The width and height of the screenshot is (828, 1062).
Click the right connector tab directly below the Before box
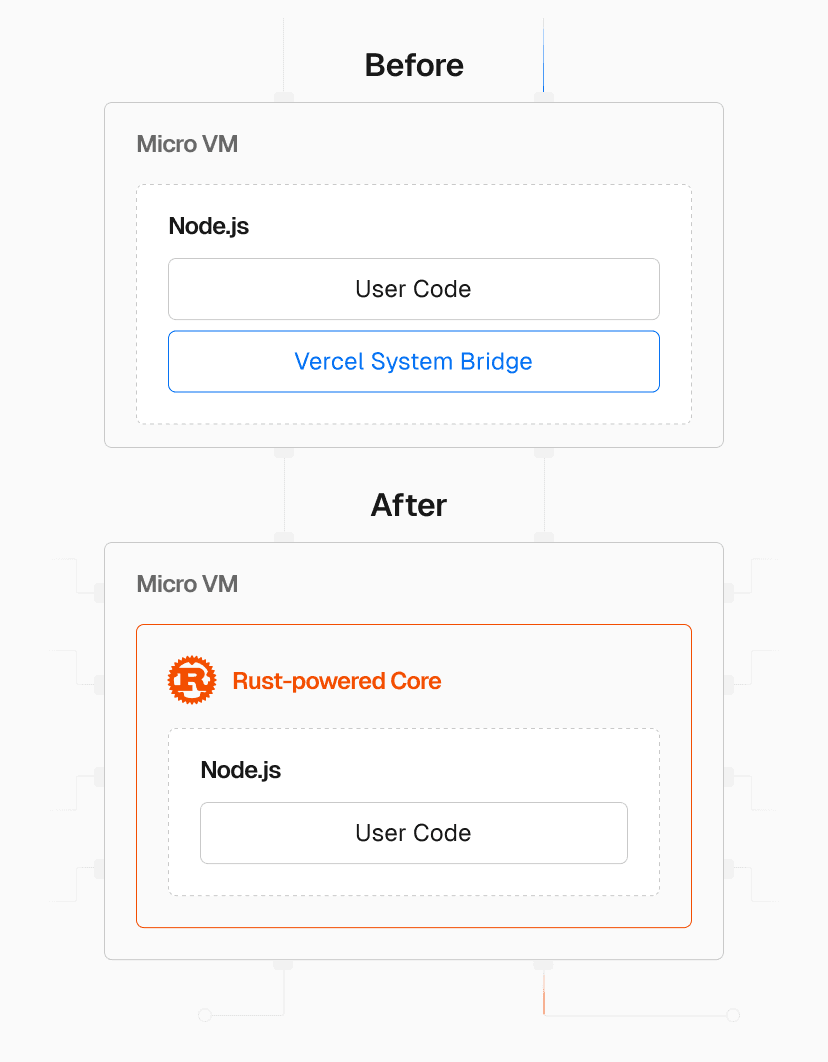[x=544, y=452]
